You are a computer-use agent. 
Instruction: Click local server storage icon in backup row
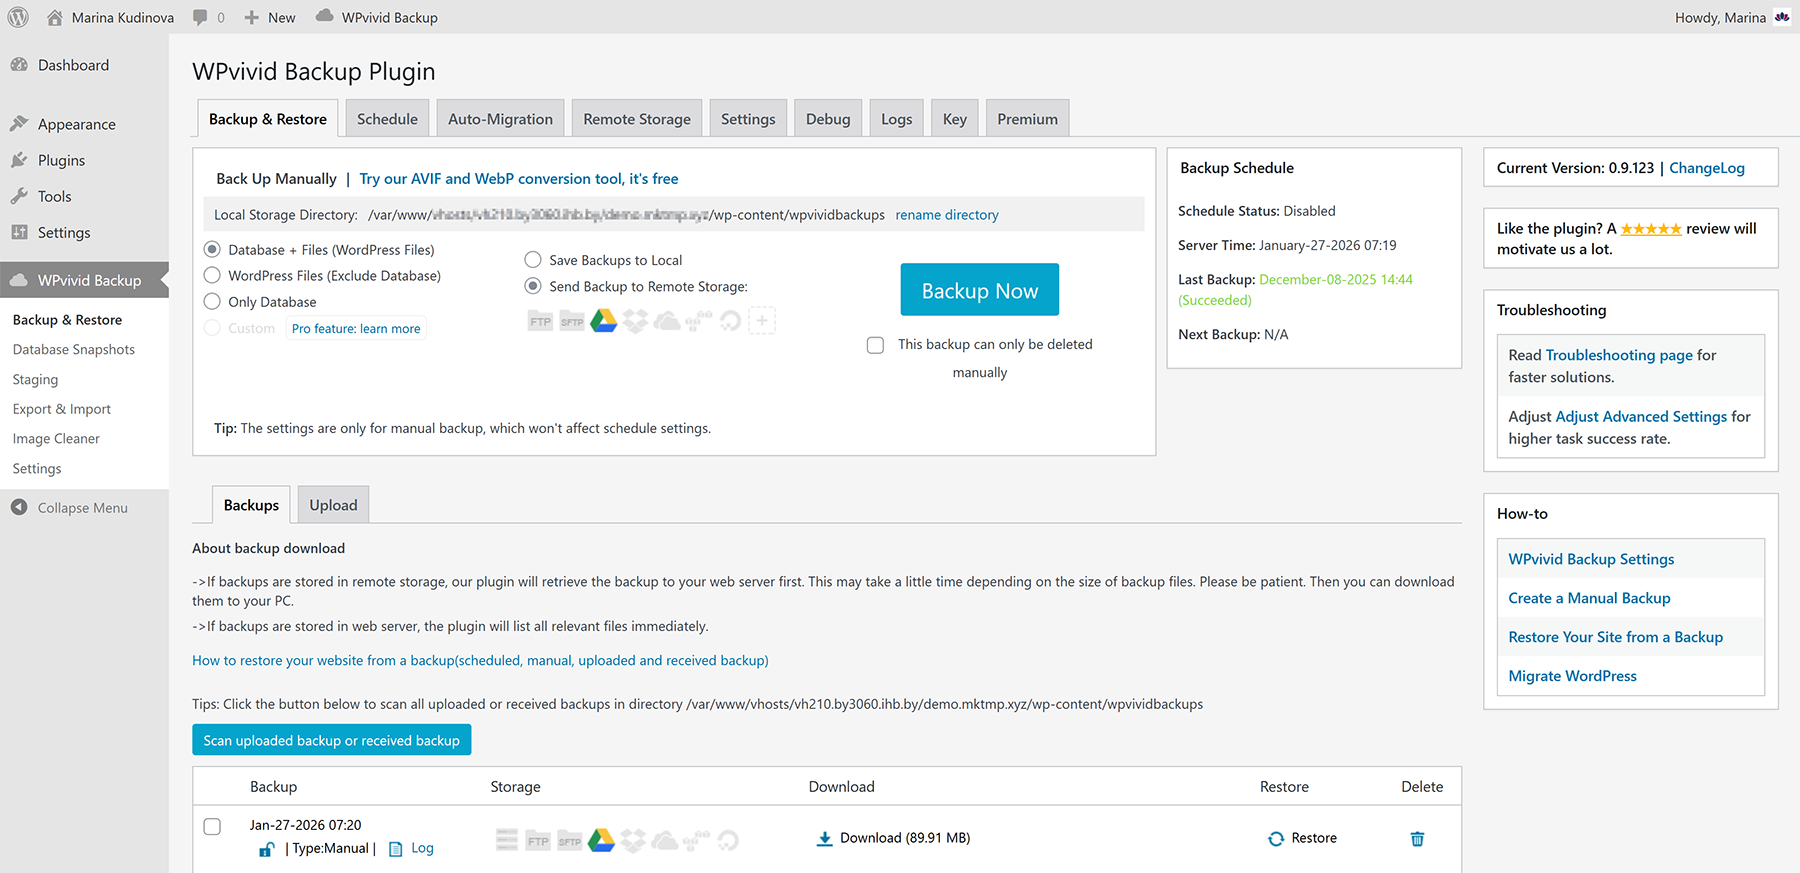click(507, 840)
